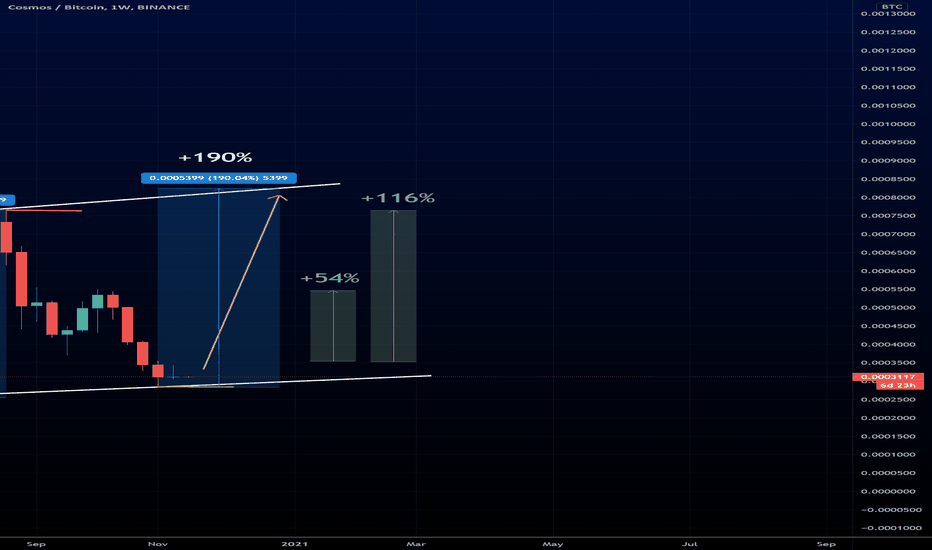Click the 0.0006500 price axis label
Image resolution: width=932 pixels, height=550 pixels.
(x=888, y=253)
